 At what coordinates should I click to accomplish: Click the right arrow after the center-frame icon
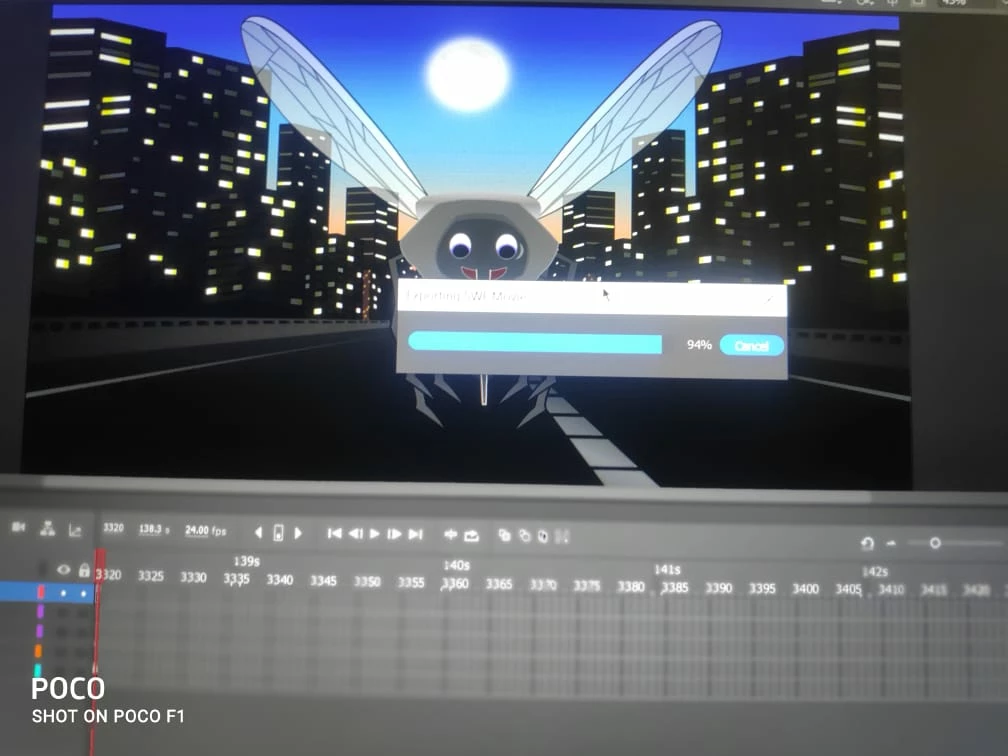pyautogui.click(x=298, y=533)
